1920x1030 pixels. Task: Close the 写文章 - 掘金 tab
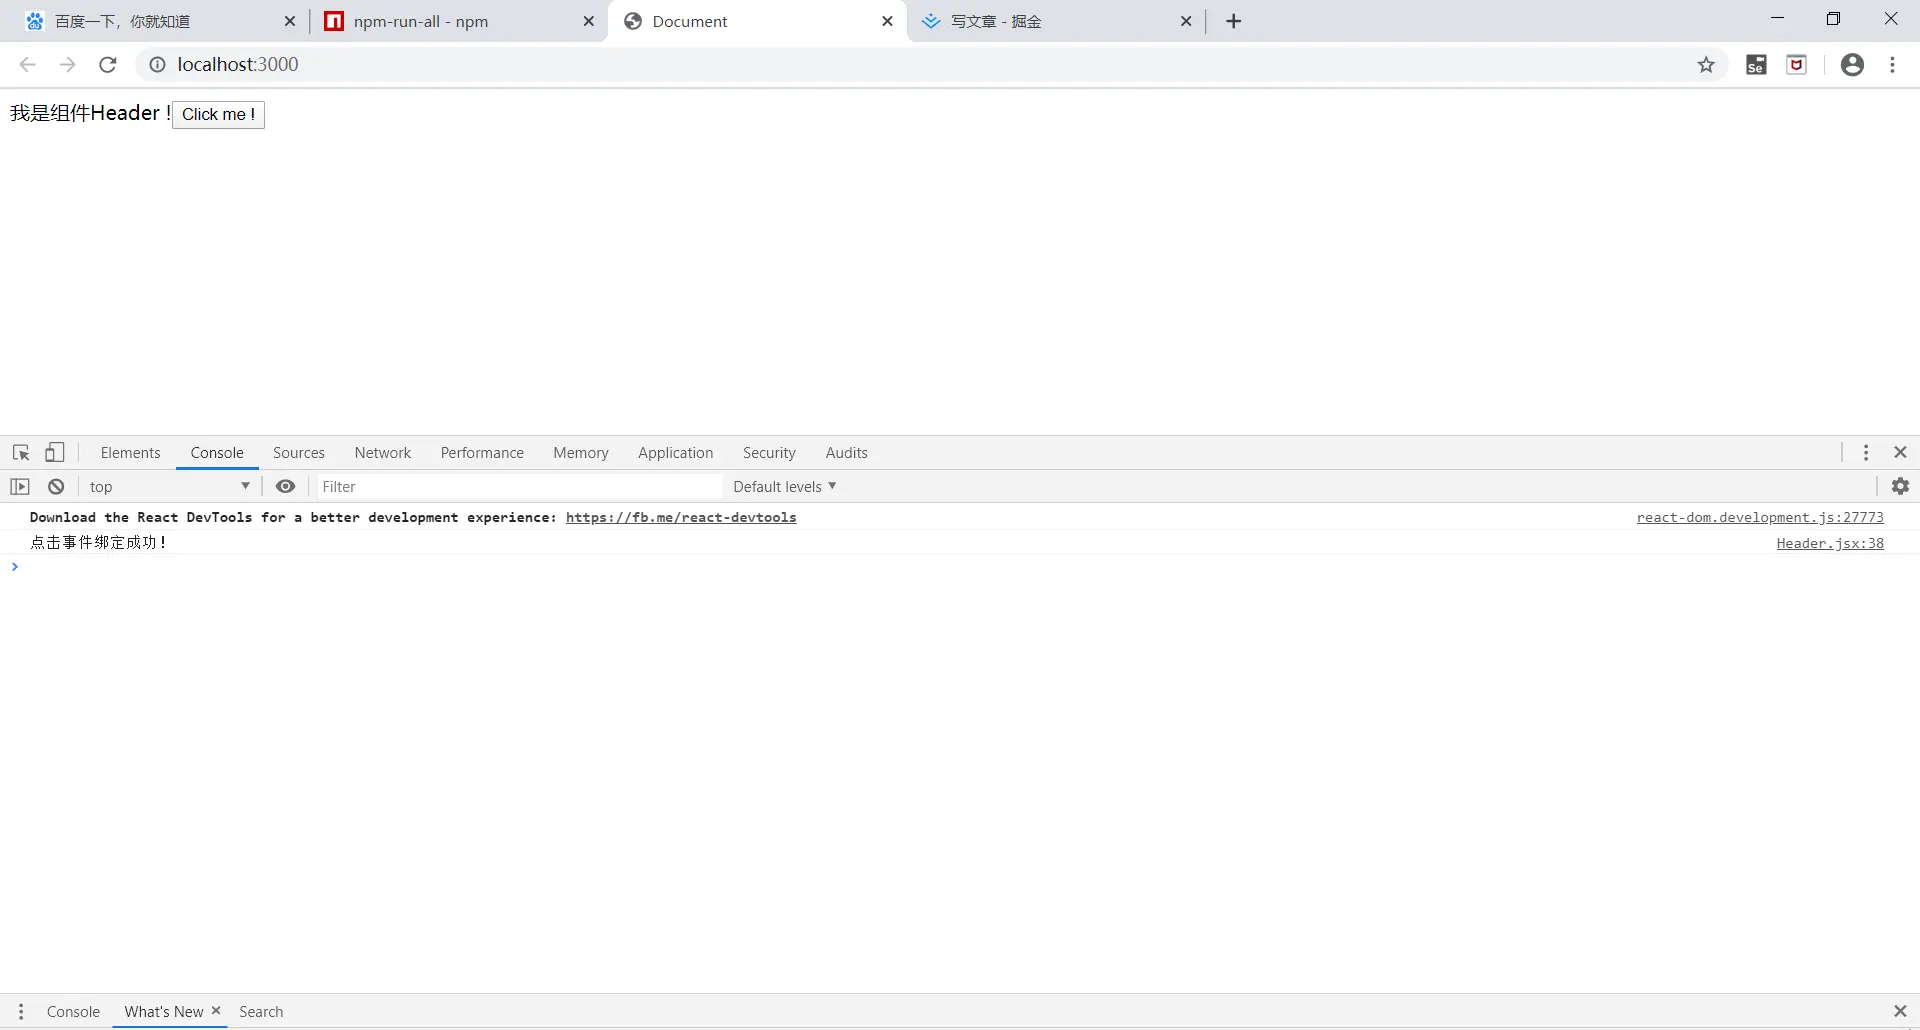pos(1186,21)
